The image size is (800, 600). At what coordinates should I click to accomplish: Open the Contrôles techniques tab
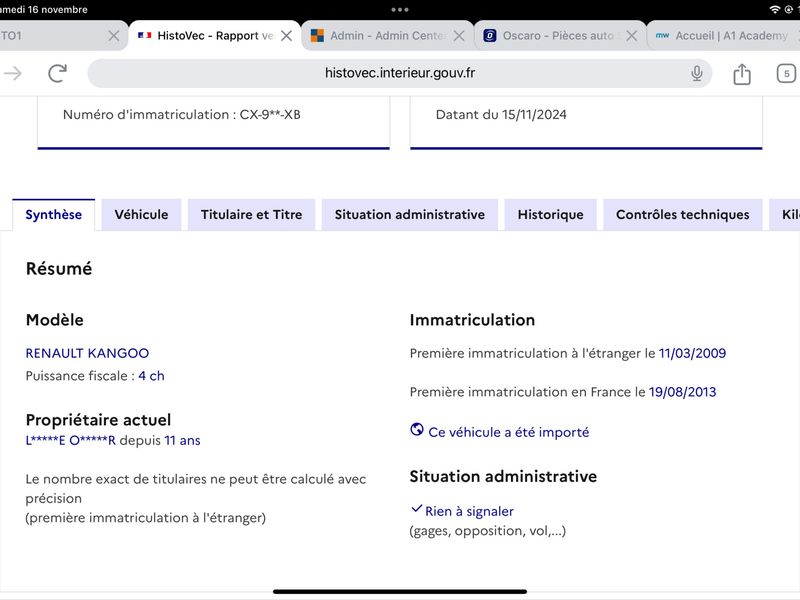coord(683,215)
